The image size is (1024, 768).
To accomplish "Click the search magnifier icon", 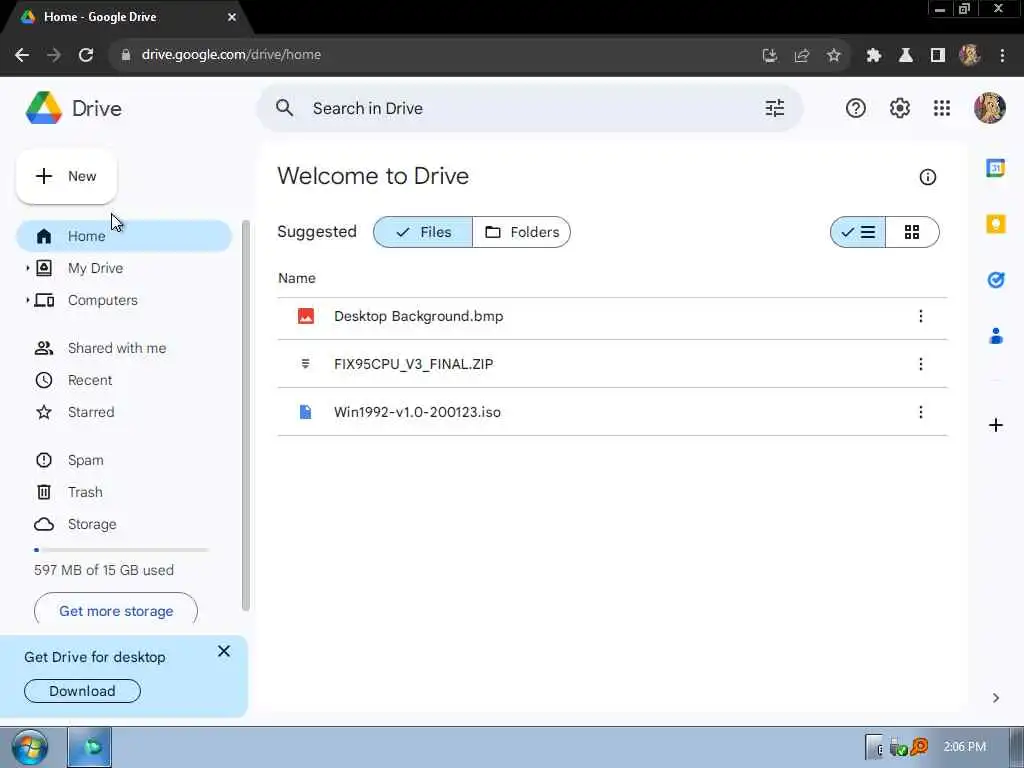I will tap(284, 108).
